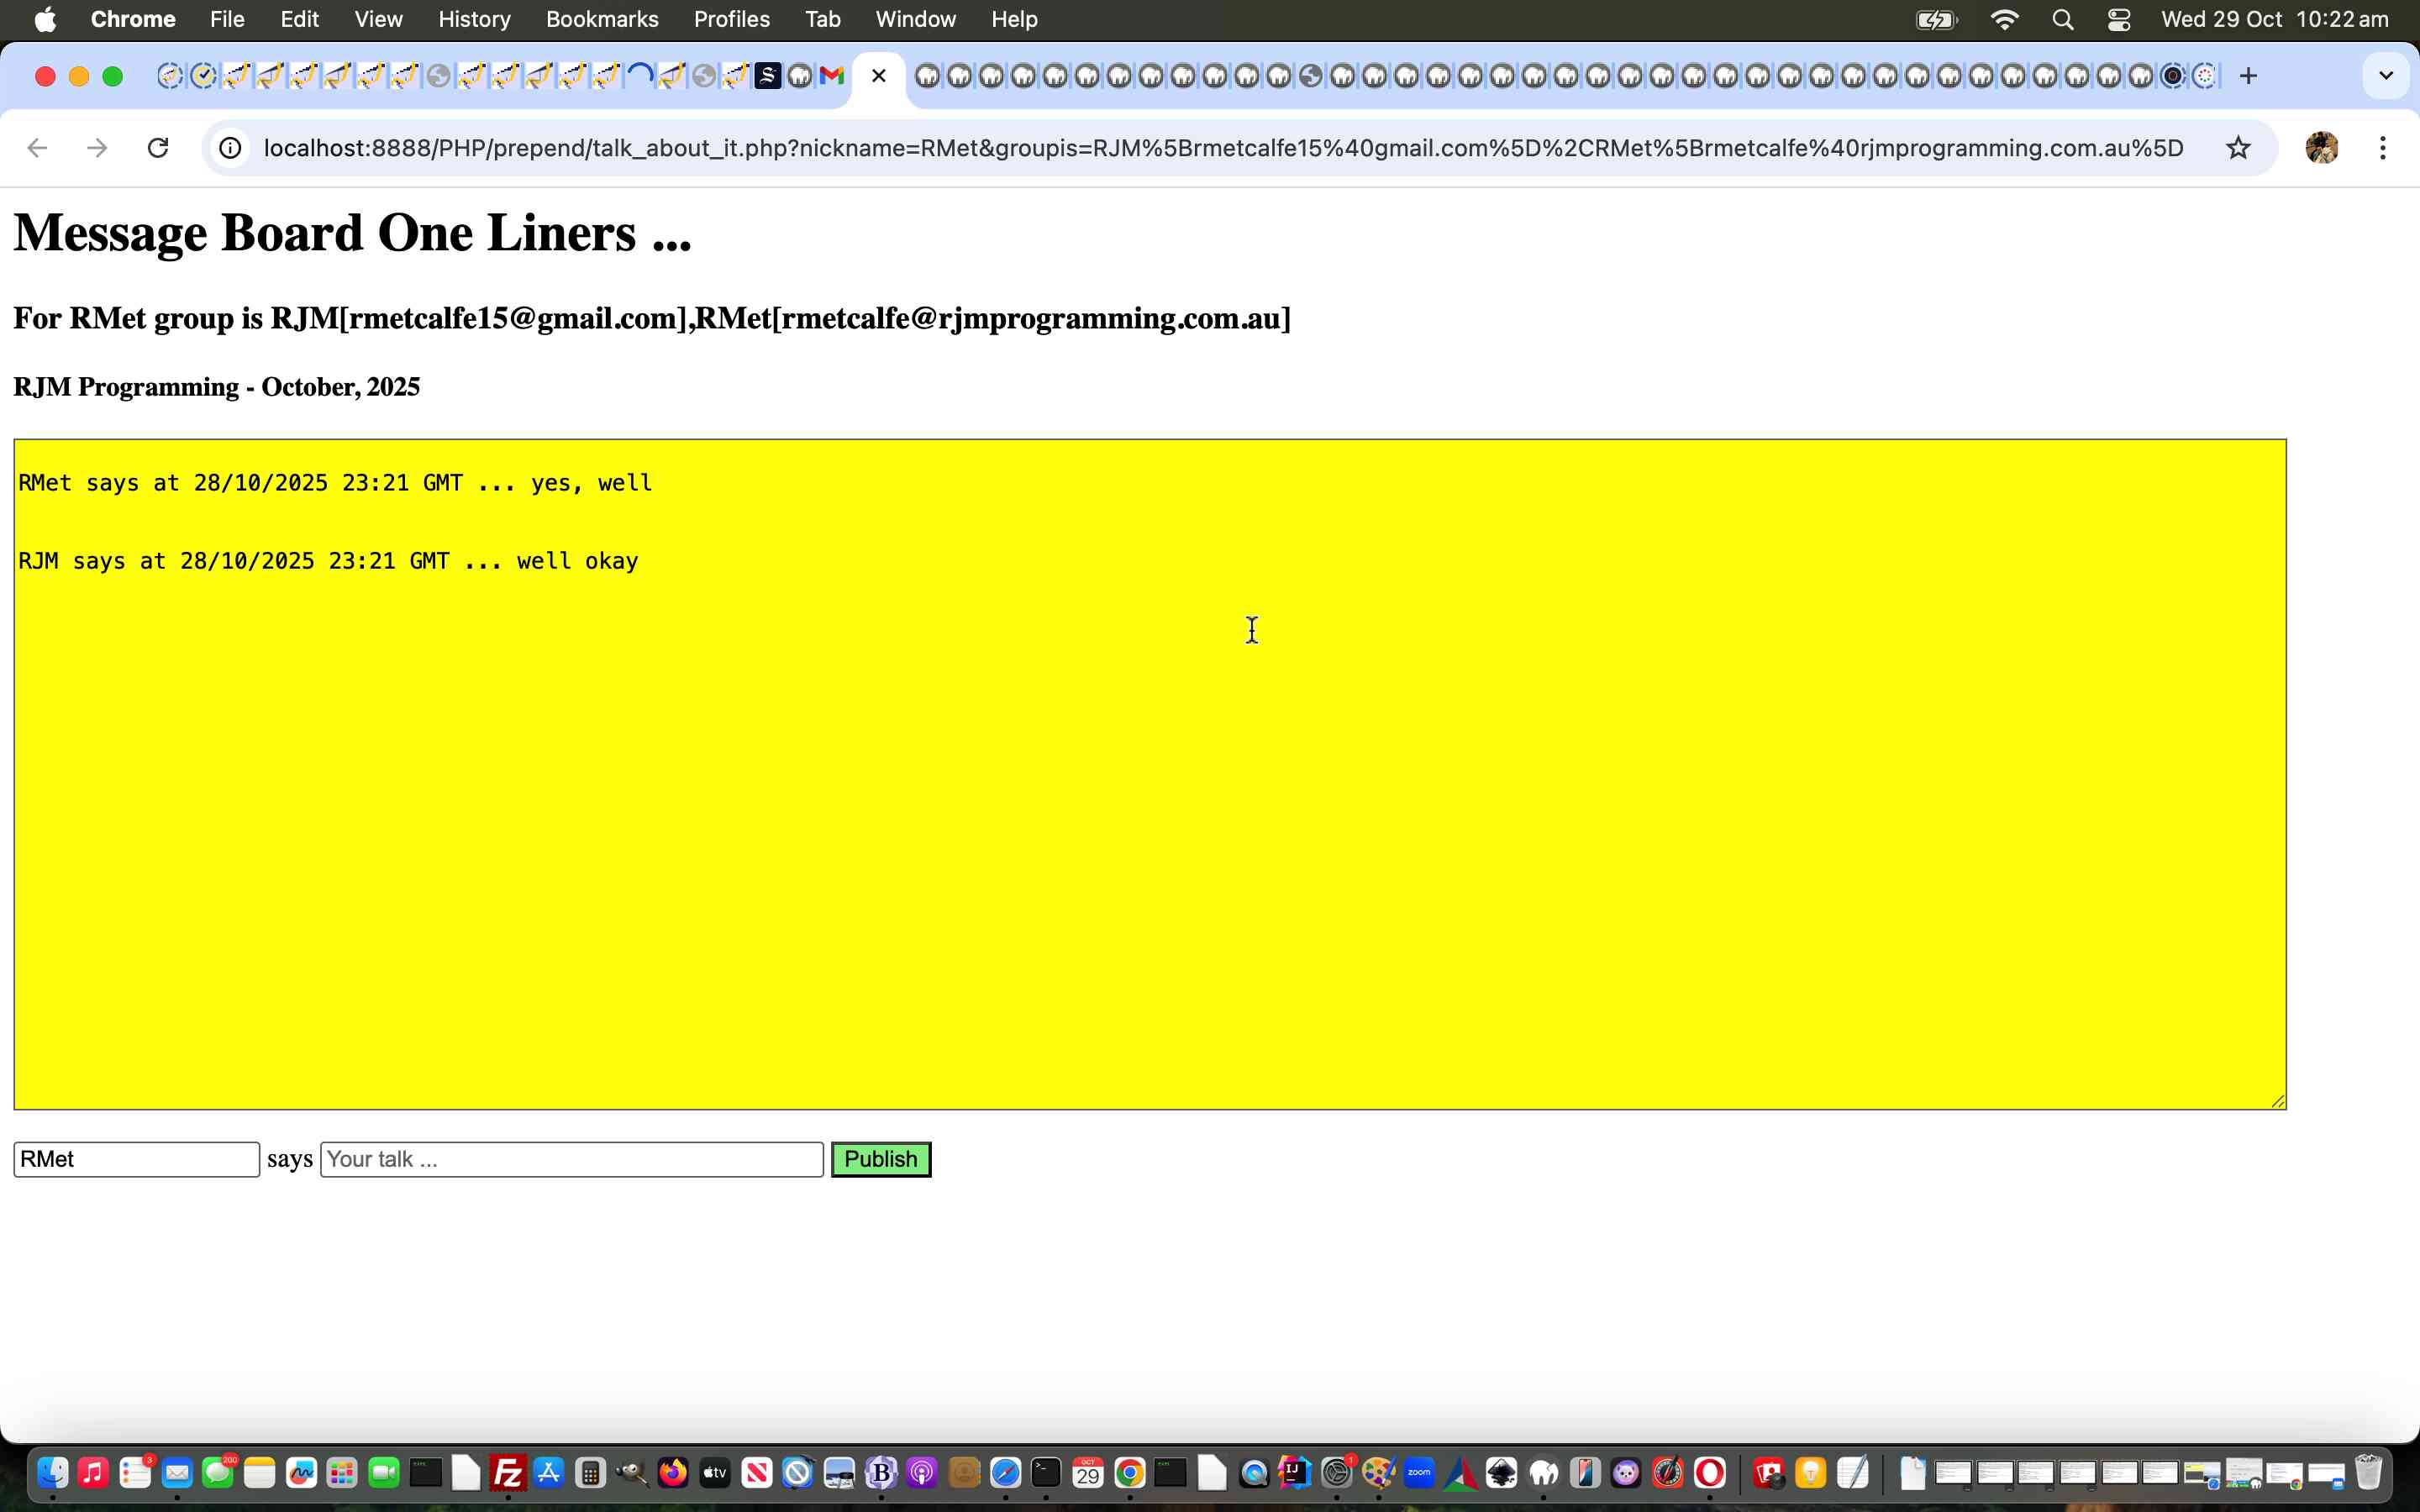
Task: Open the tab search dropdown
Action: pyautogui.click(x=2385, y=75)
